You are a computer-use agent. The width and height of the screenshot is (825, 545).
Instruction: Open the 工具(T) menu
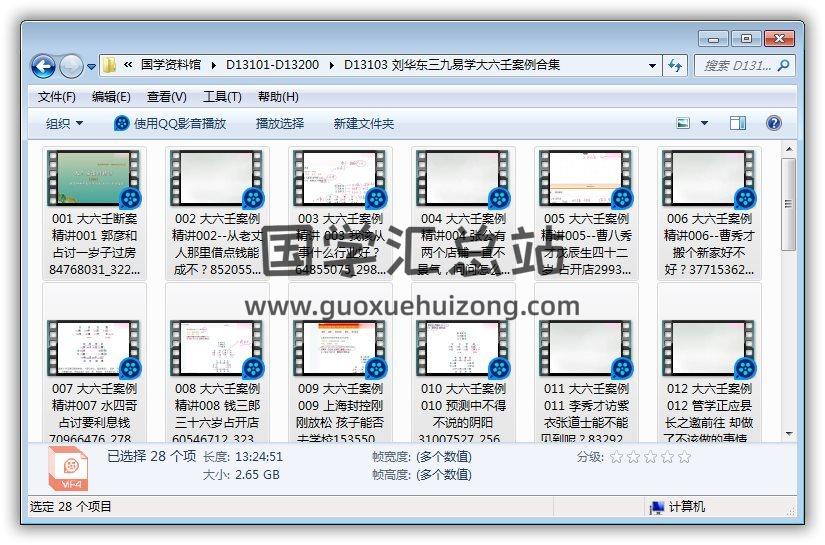(x=222, y=97)
